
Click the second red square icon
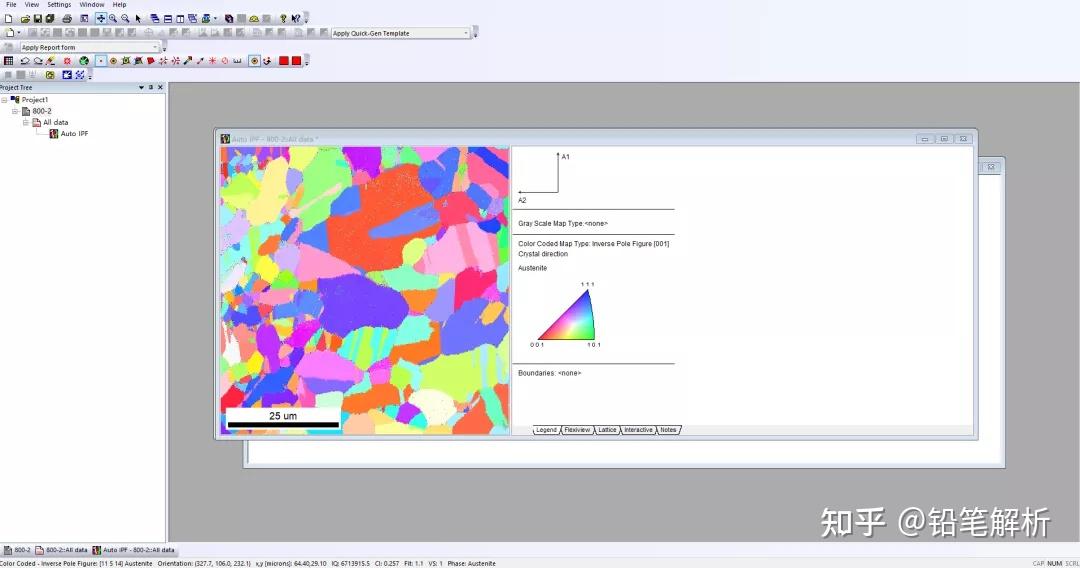(296, 61)
